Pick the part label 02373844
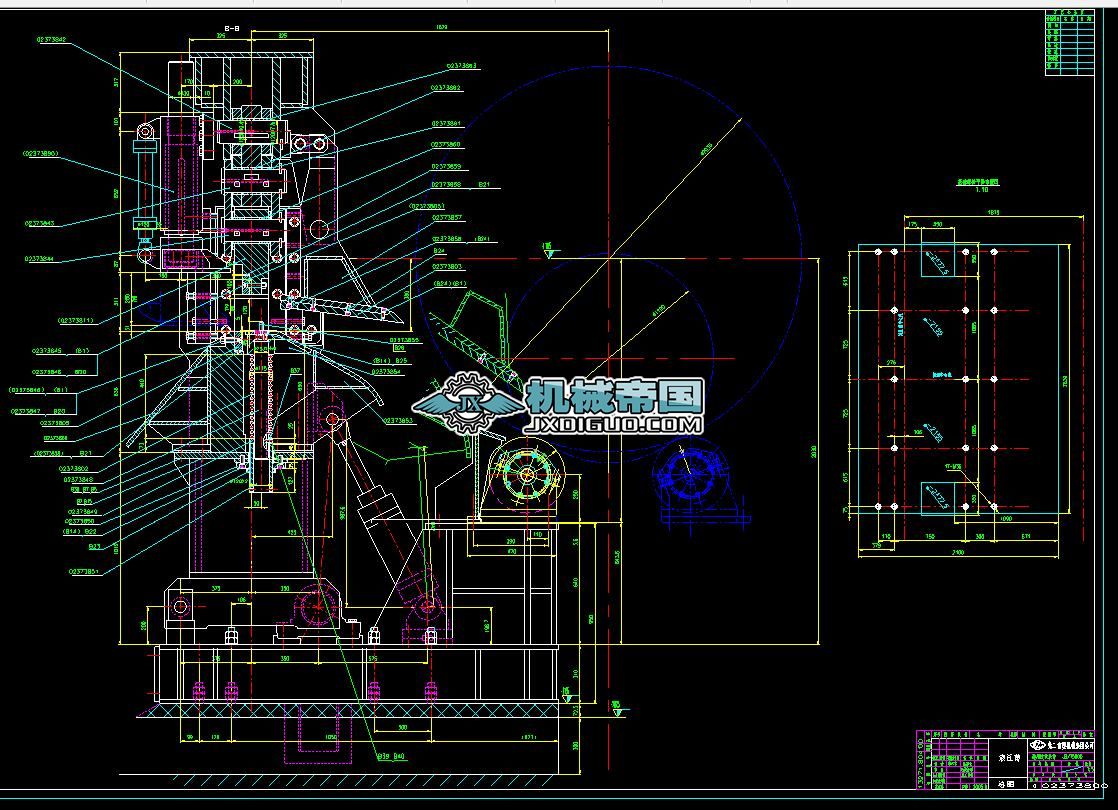The height and width of the screenshot is (810, 1118). click(x=39, y=259)
